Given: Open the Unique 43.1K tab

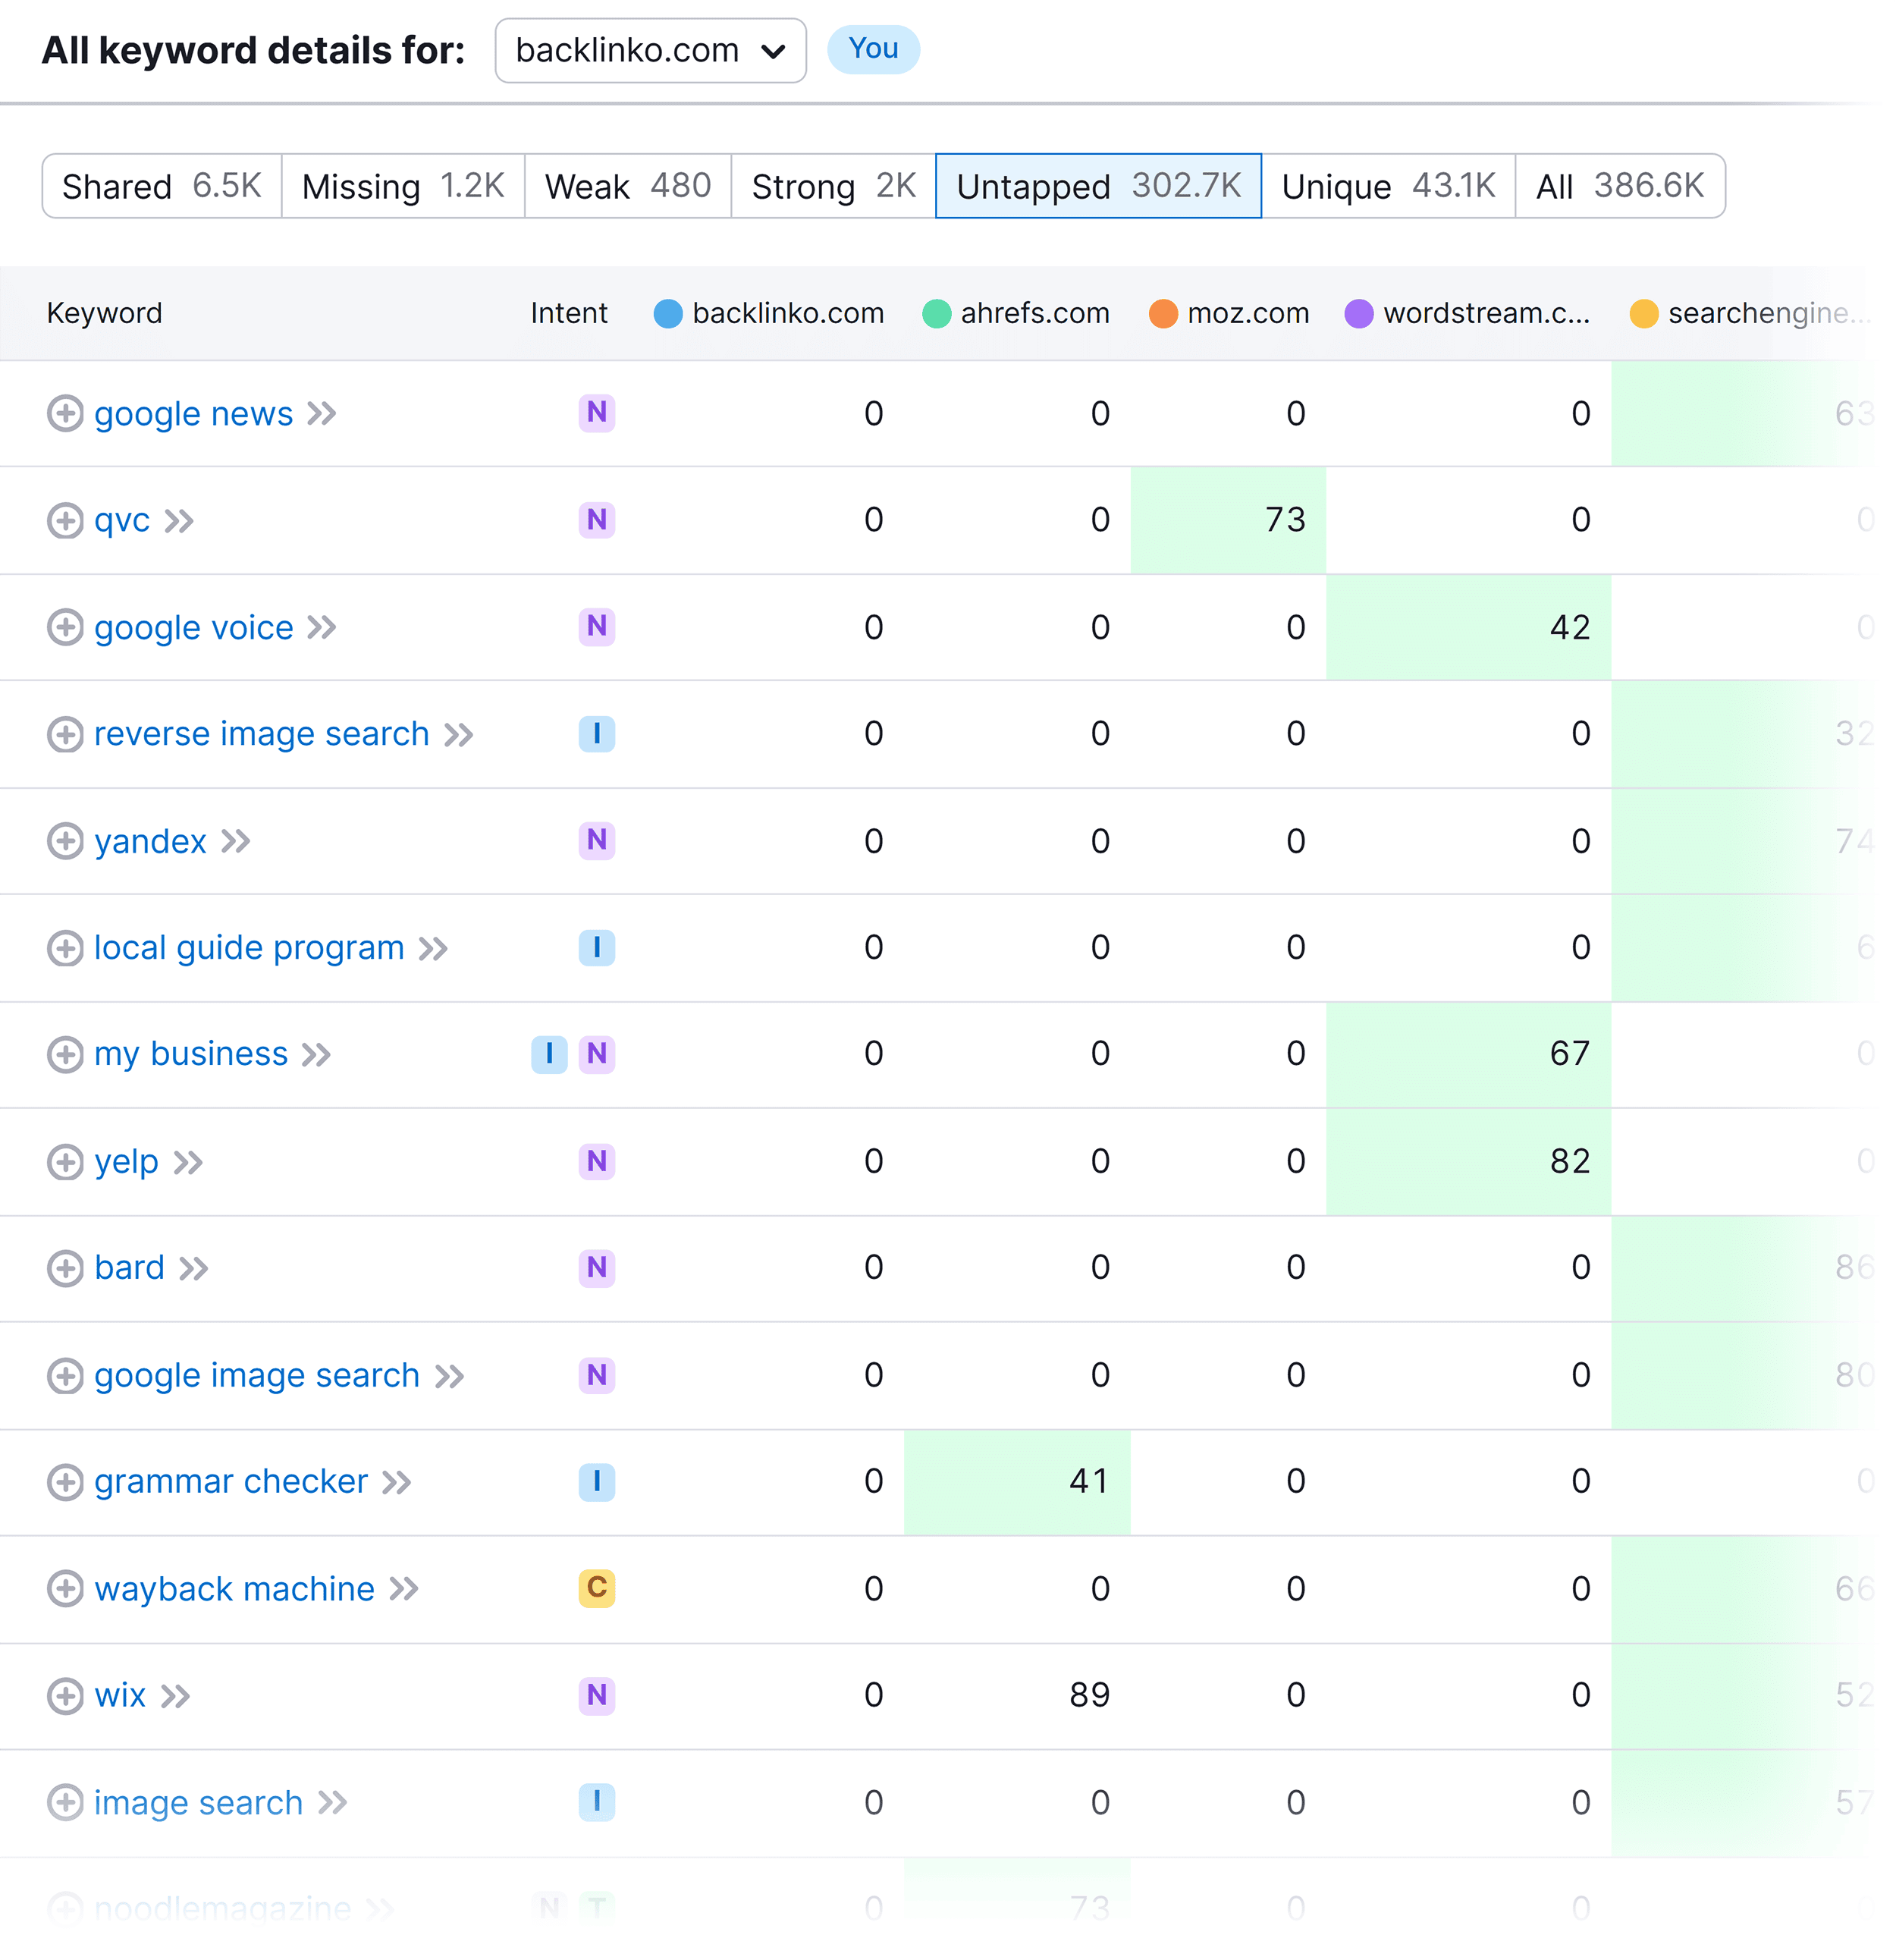Looking at the screenshot, I should point(1389,186).
